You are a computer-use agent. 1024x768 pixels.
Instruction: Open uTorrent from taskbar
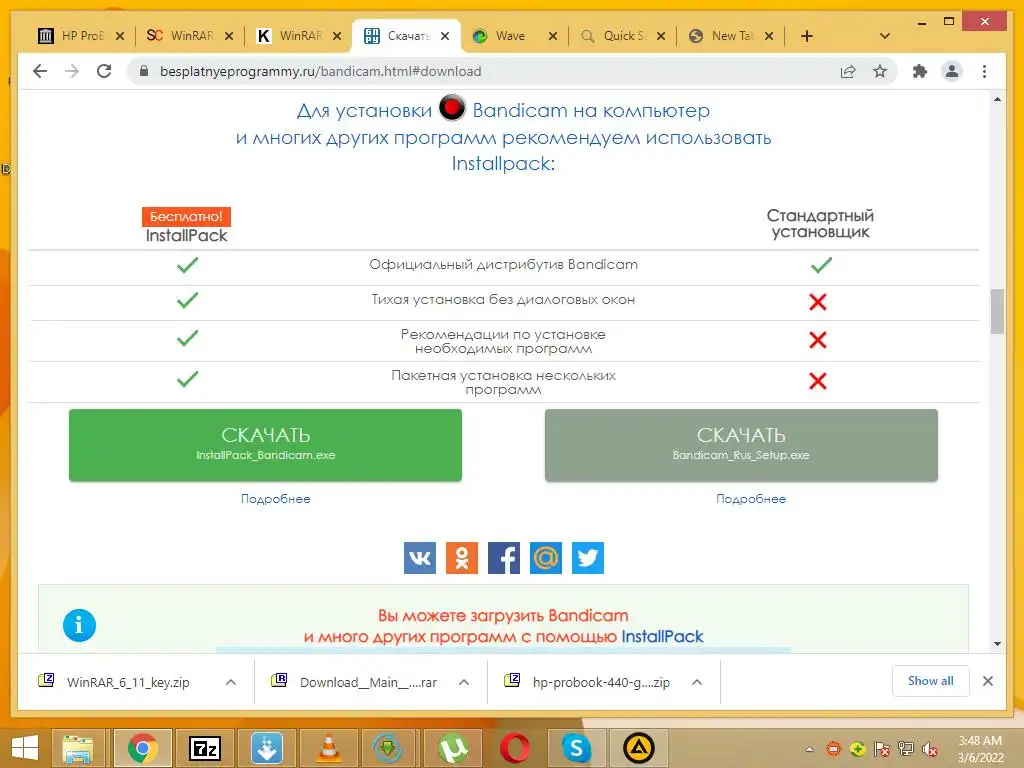tap(453, 748)
